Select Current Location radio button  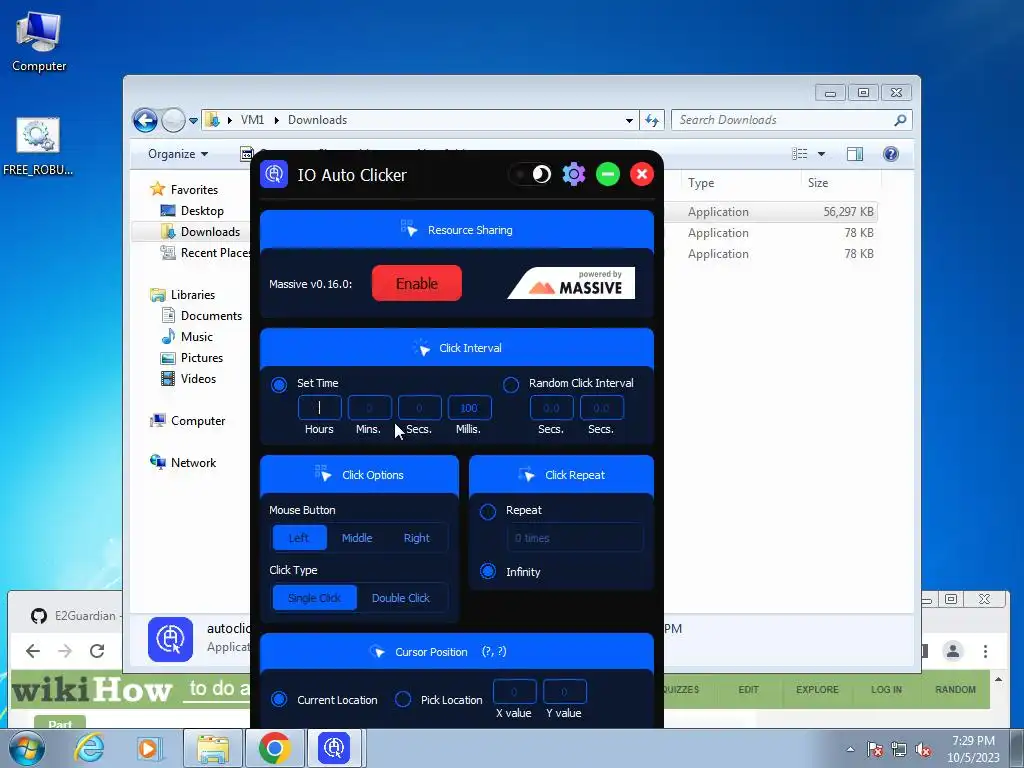point(279,699)
